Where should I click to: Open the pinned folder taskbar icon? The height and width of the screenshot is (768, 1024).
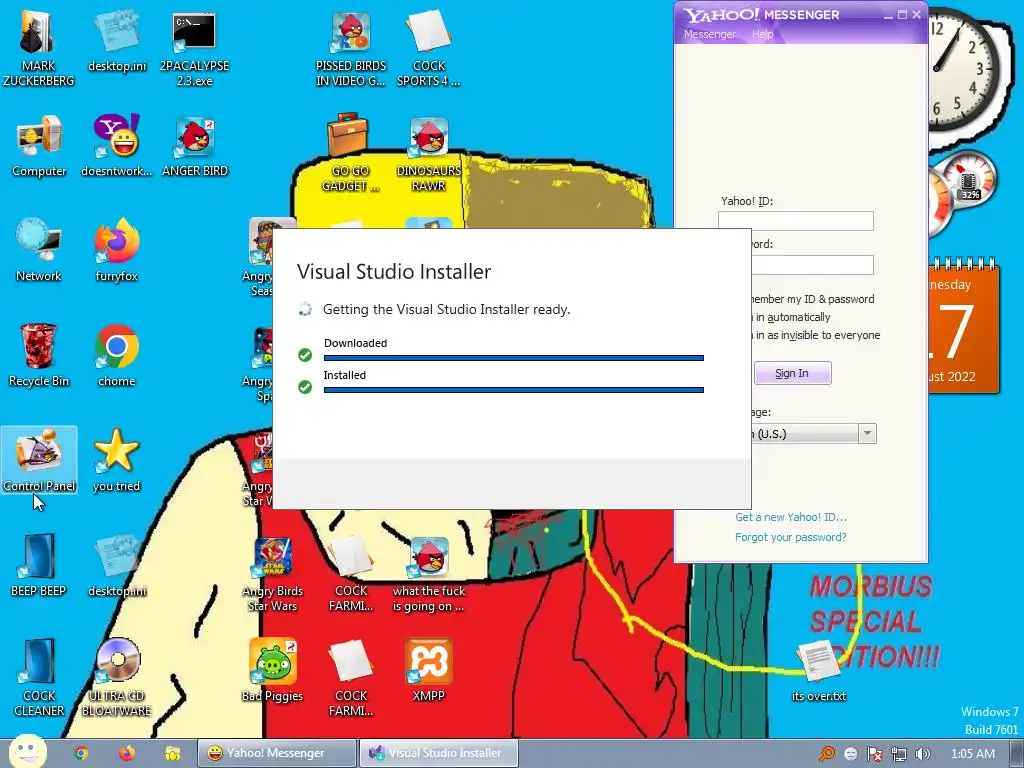point(172,753)
